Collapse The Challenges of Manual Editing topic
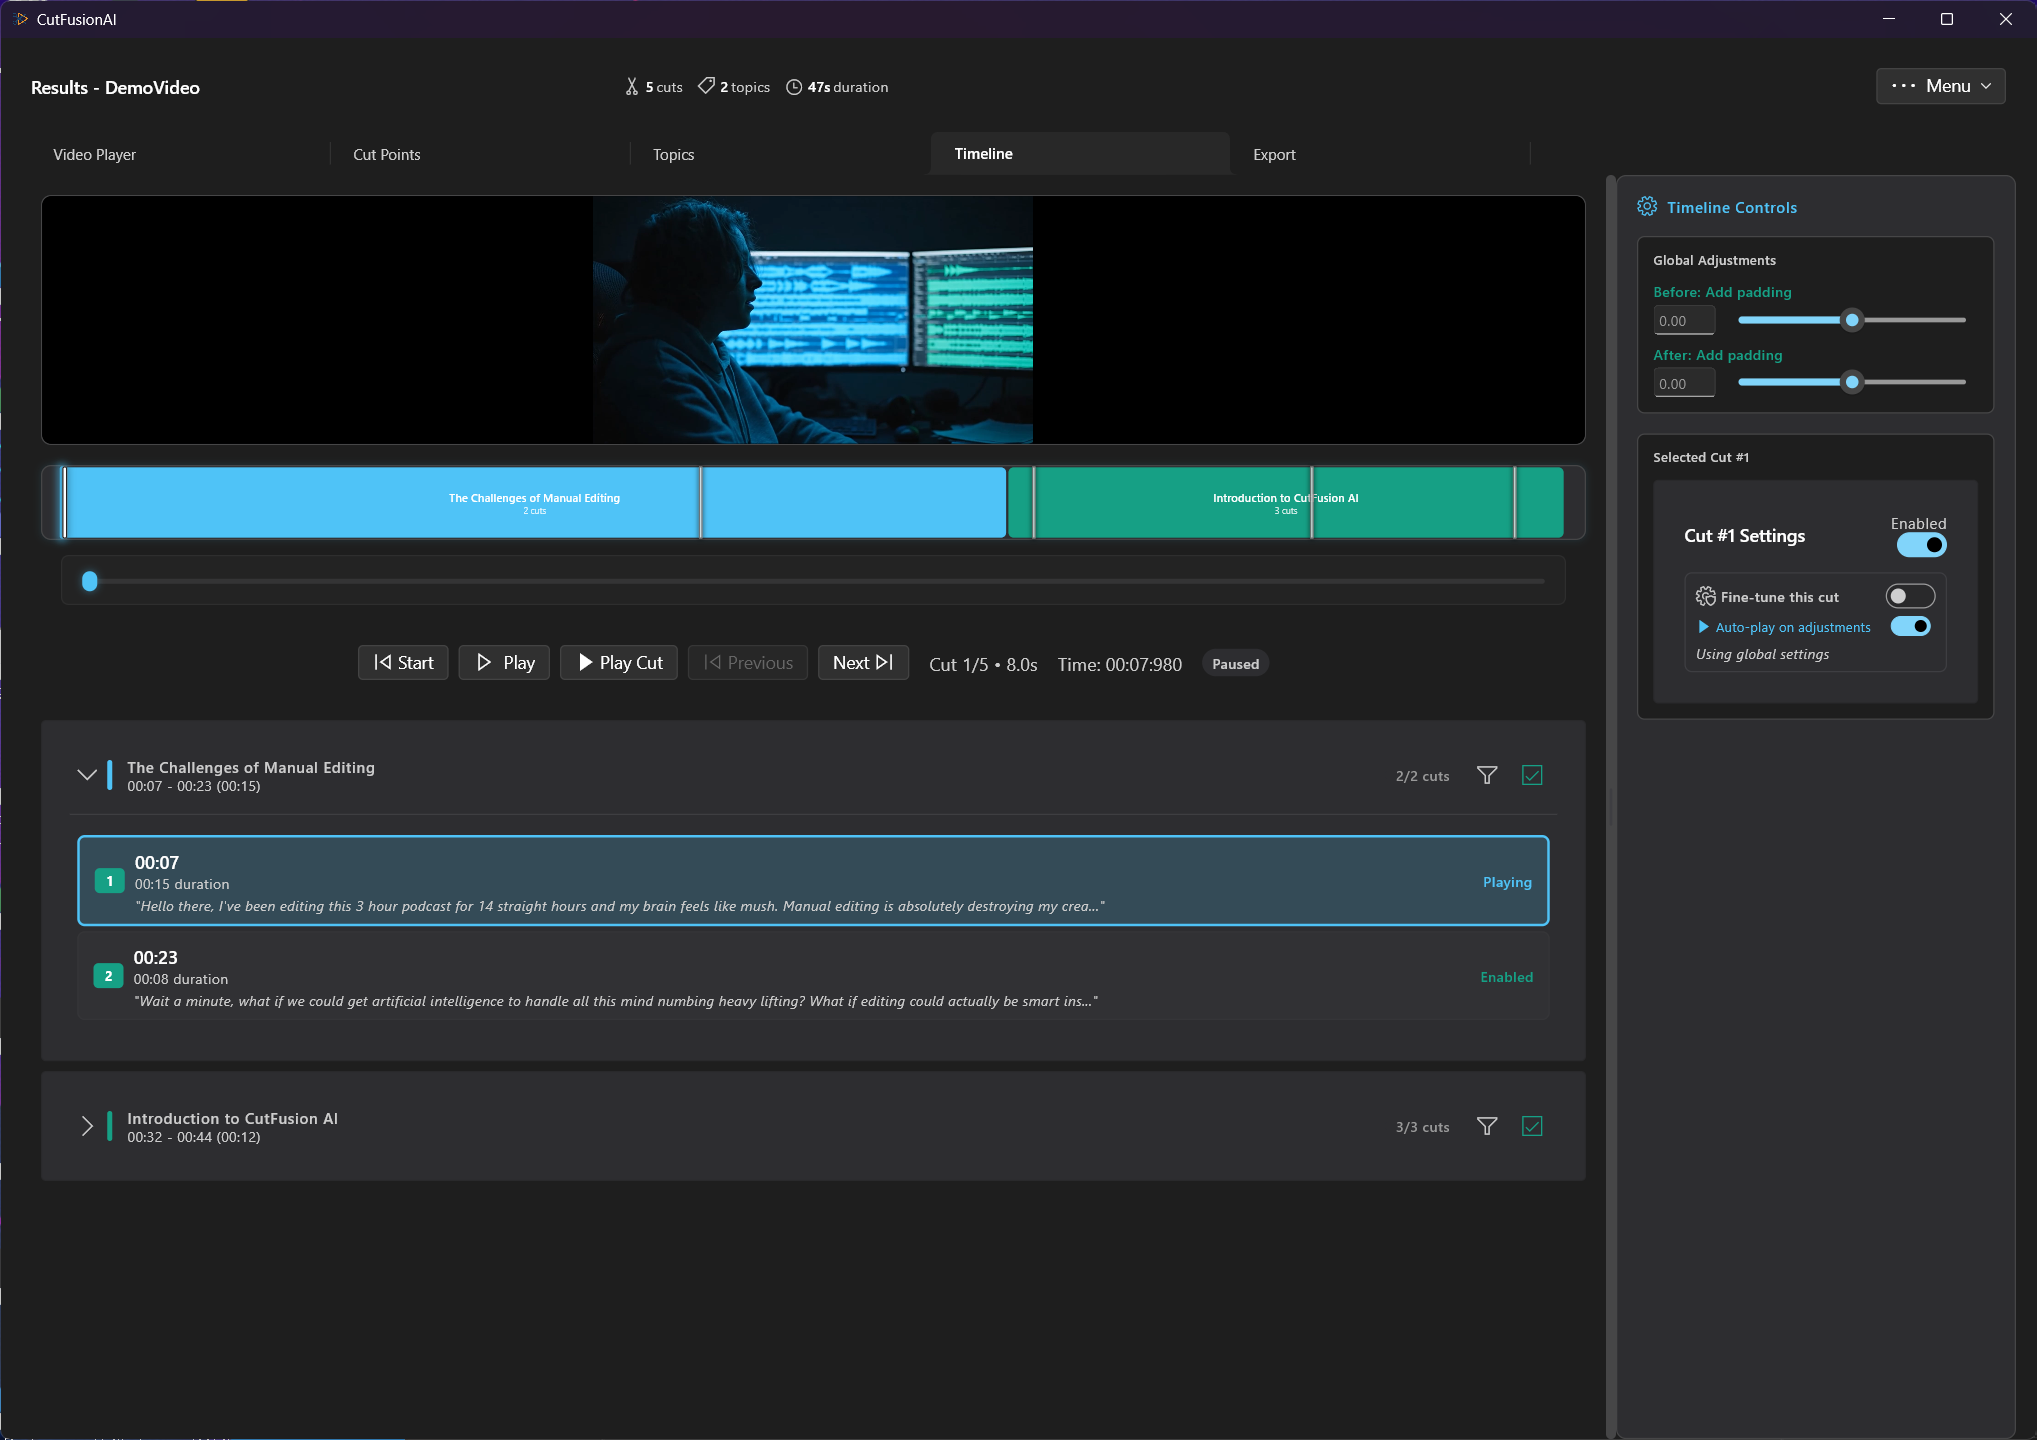Screen dimensions: 2037x1440 coord(87,775)
